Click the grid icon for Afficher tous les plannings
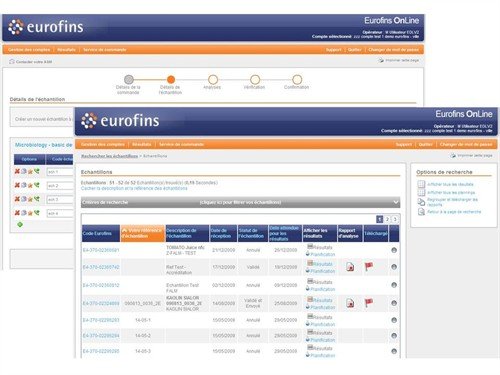The width and height of the screenshot is (500, 375). coord(421,192)
